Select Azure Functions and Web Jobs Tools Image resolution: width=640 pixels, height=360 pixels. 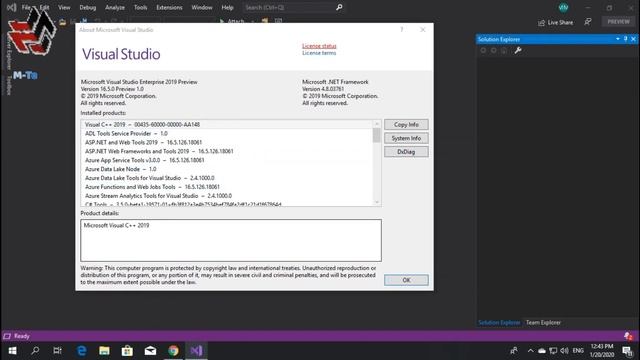[x=227, y=187]
